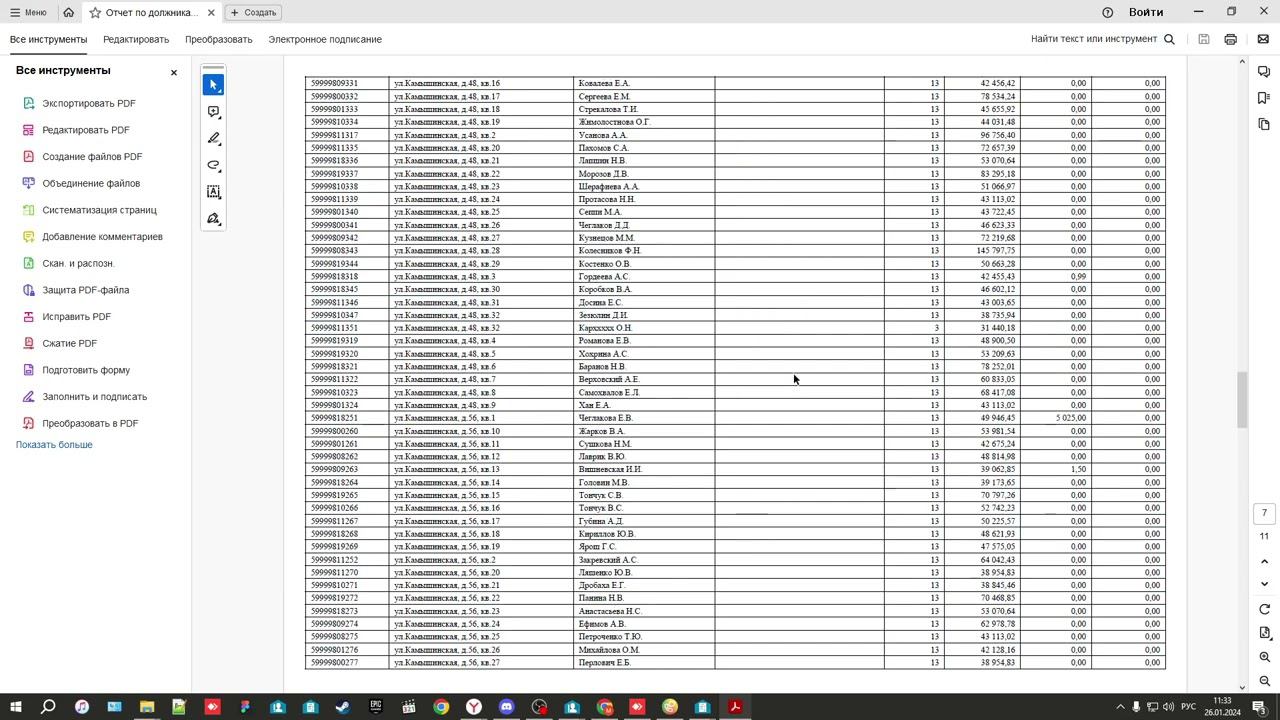Open Windows taskbar search
The width and height of the screenshot is (1280, 720).
pos(47,707)
